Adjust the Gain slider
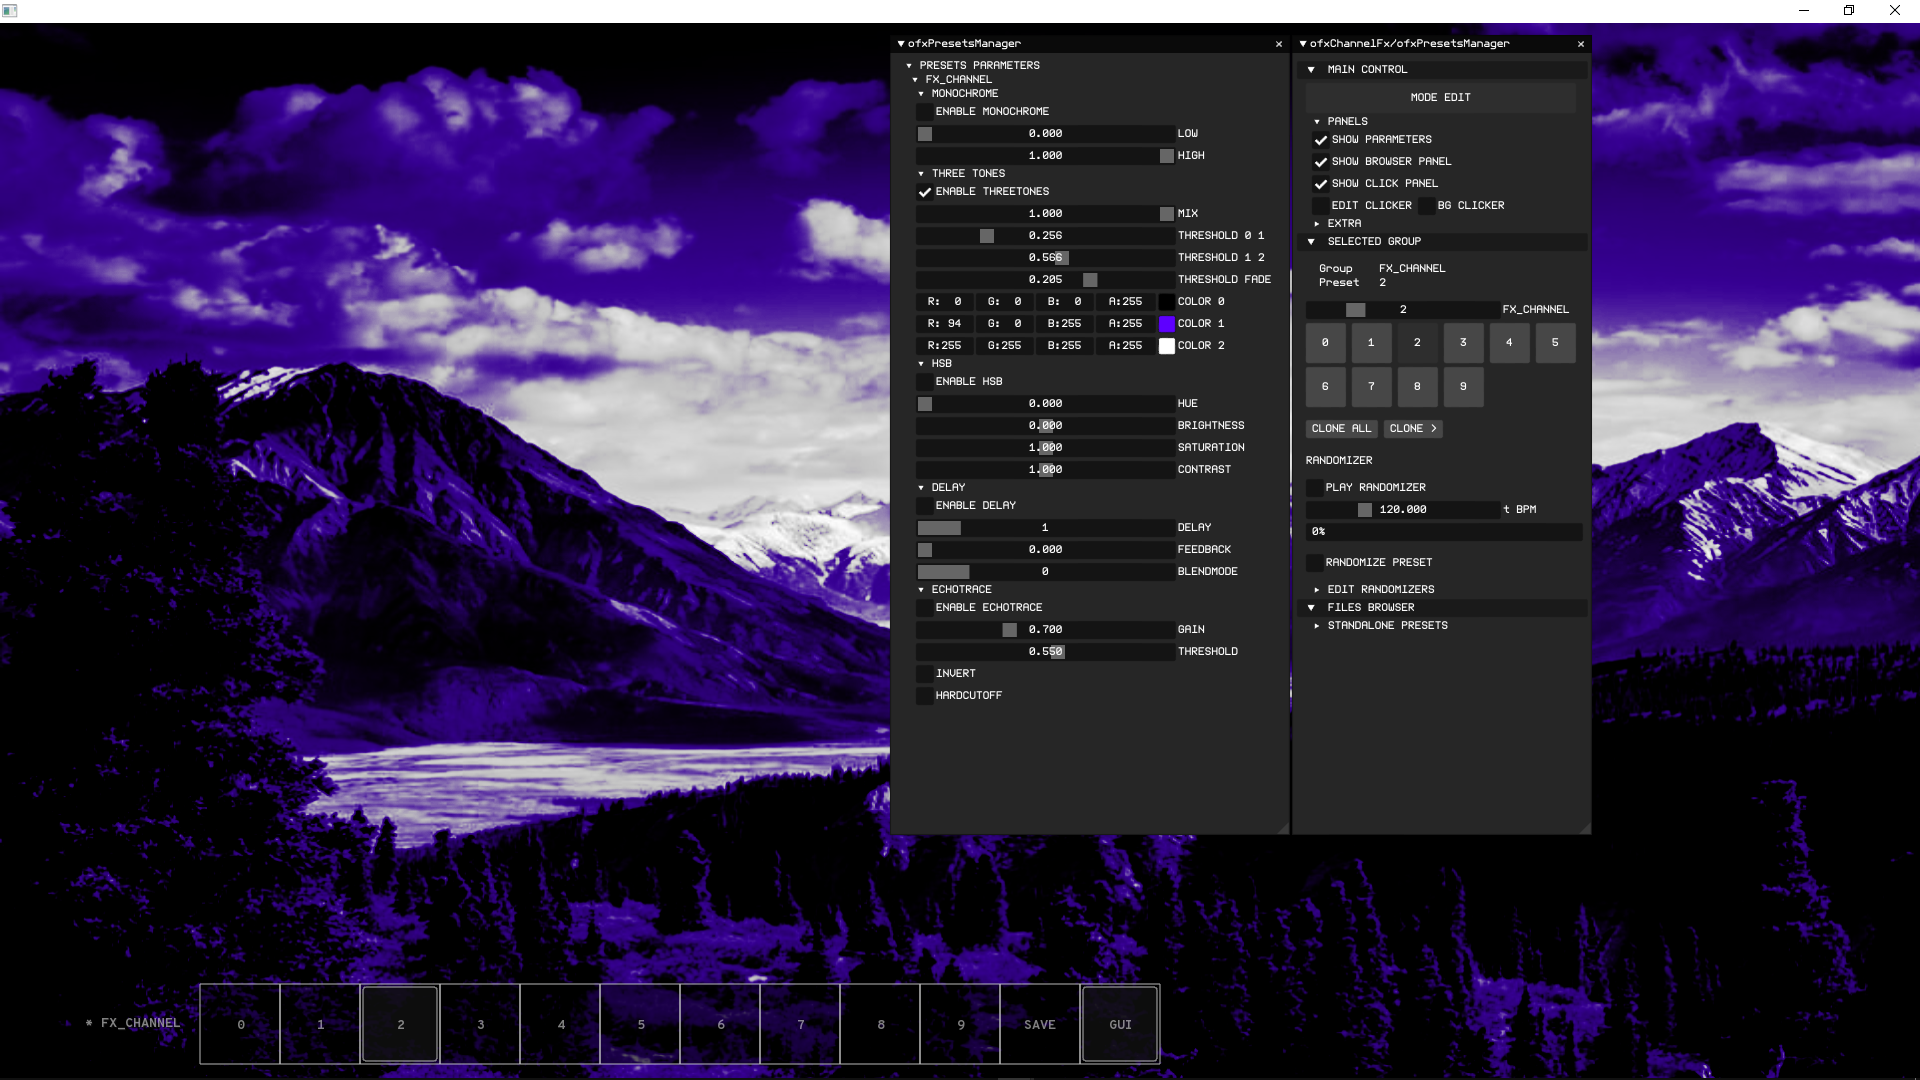This screenshot has width=1920, height=1080. coord(1045,630)
